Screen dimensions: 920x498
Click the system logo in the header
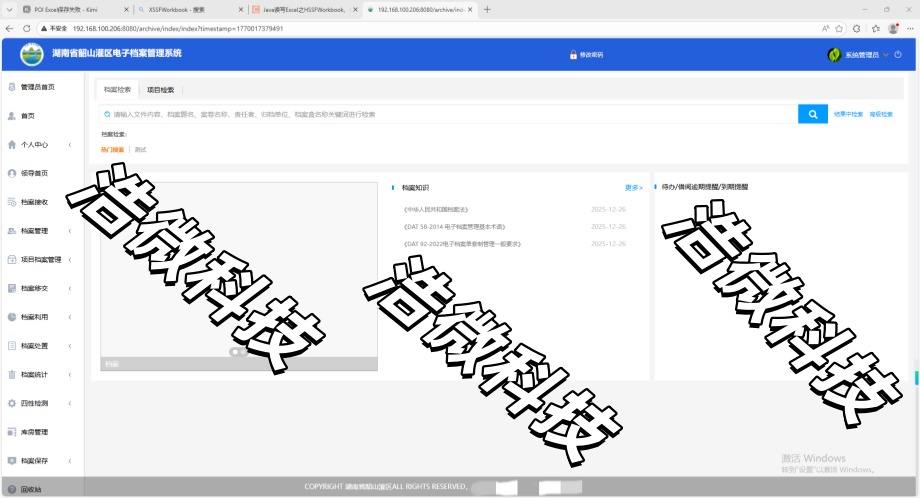(x=32, y=55)
